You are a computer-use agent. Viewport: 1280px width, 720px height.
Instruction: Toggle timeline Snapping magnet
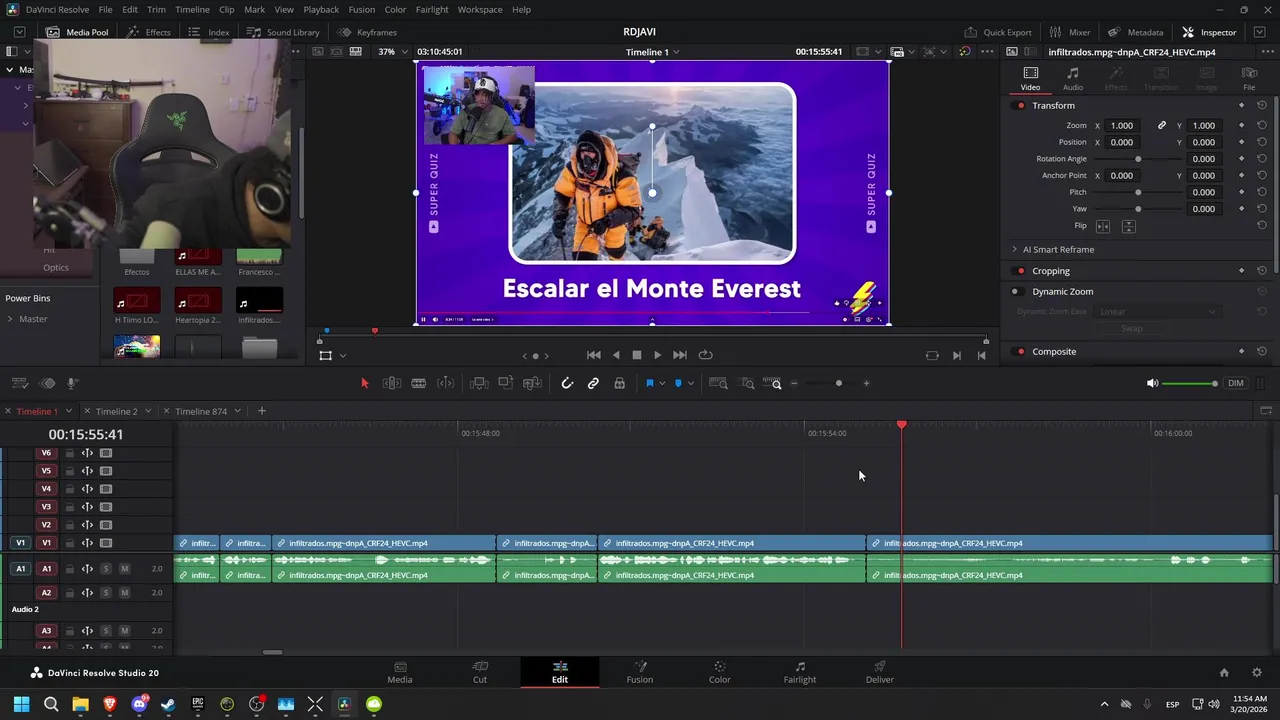(567, 383)
